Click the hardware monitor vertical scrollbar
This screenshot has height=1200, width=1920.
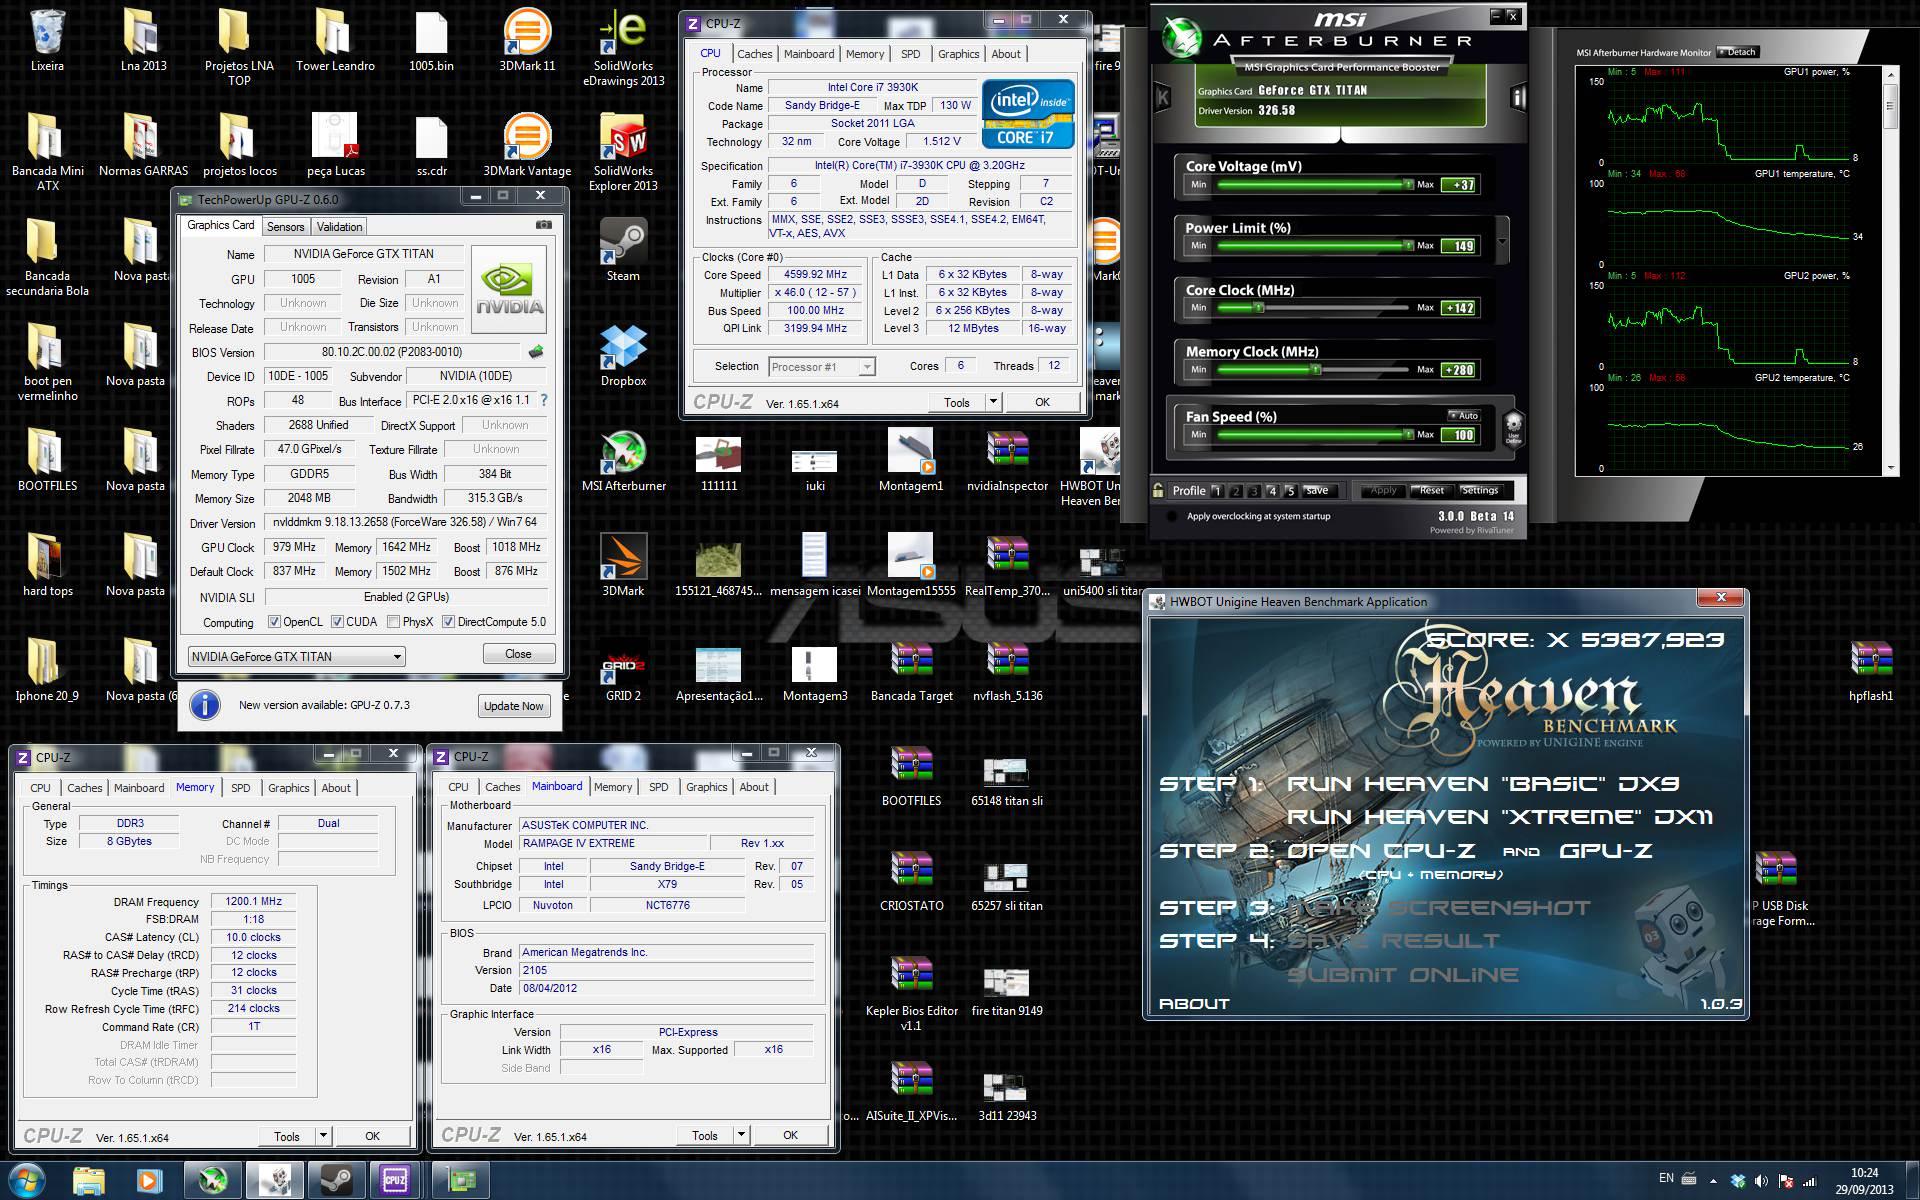pos(1890,270)
